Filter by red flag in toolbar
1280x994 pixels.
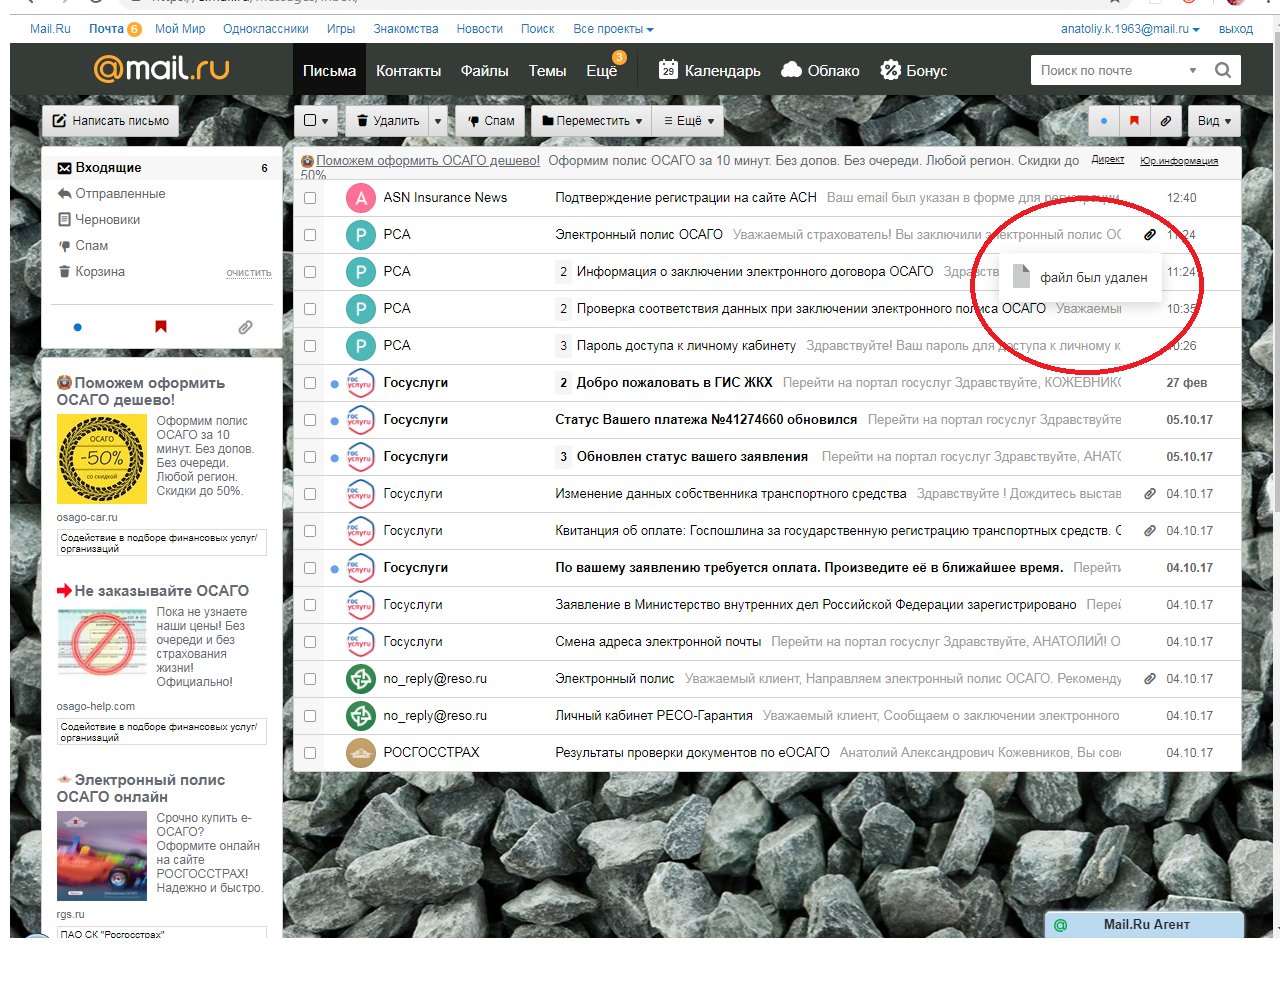[1134, 121]
